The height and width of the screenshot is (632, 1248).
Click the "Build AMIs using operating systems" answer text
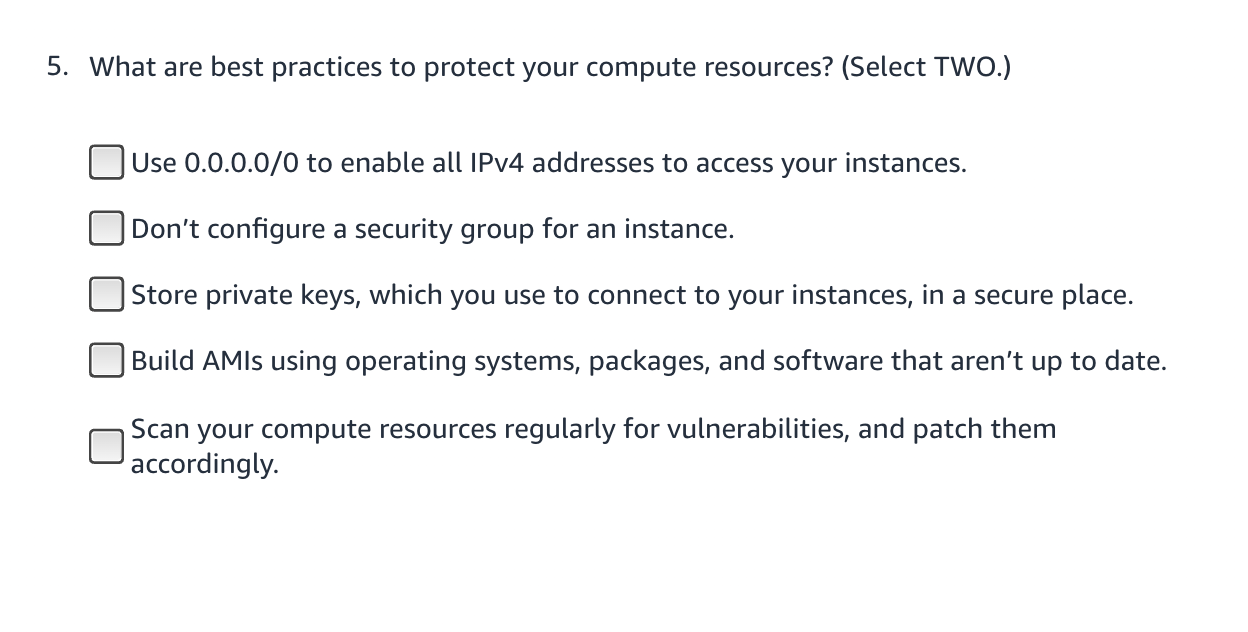click(649, 361)
